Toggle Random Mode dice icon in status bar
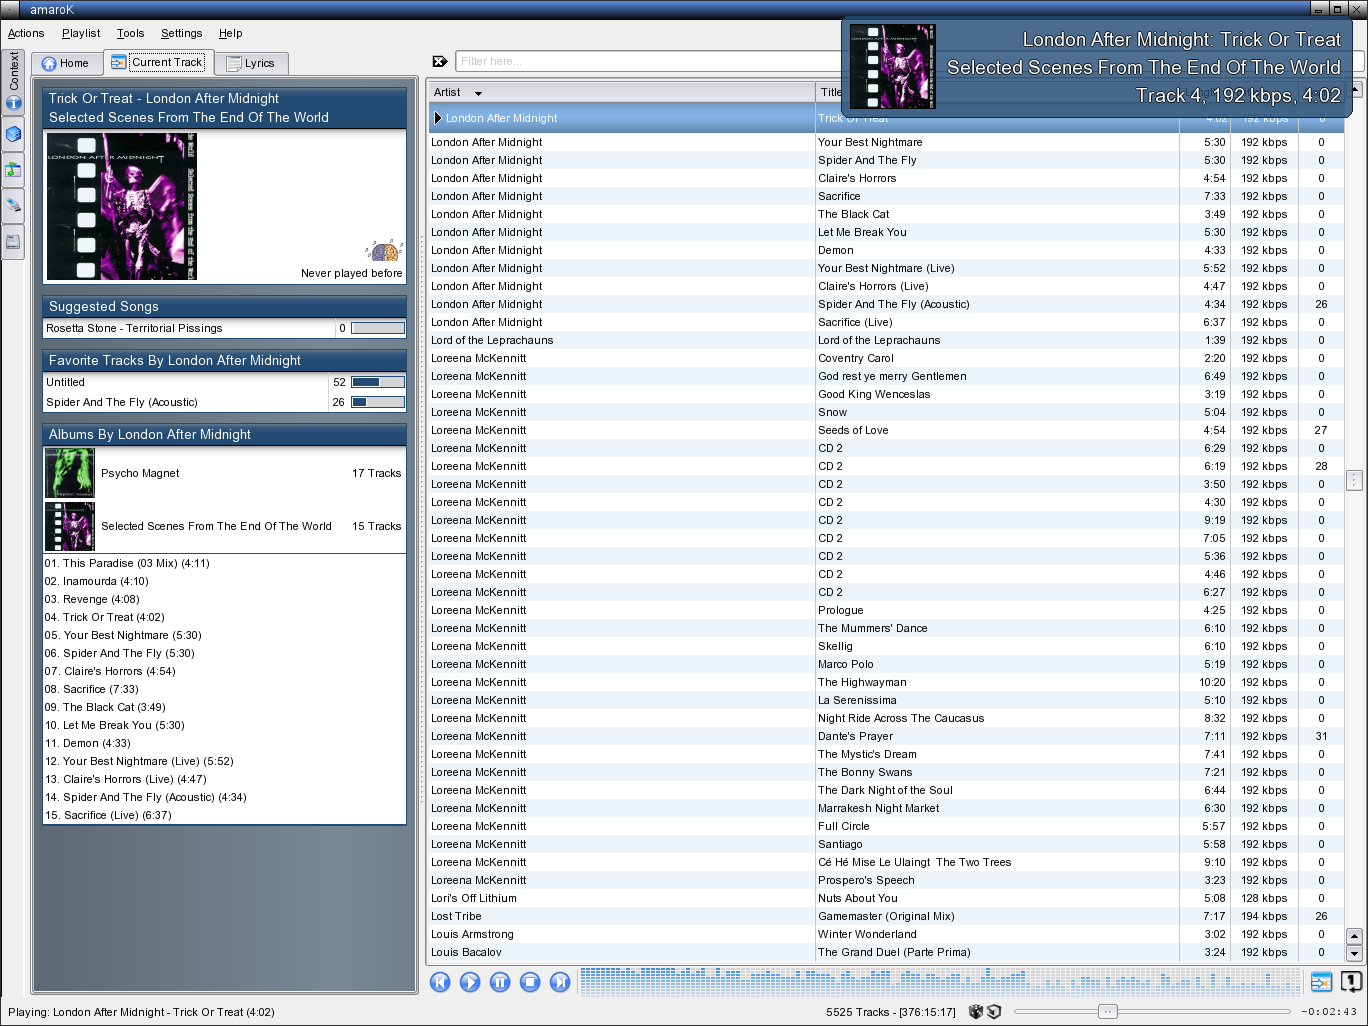 click(976, 1012)
